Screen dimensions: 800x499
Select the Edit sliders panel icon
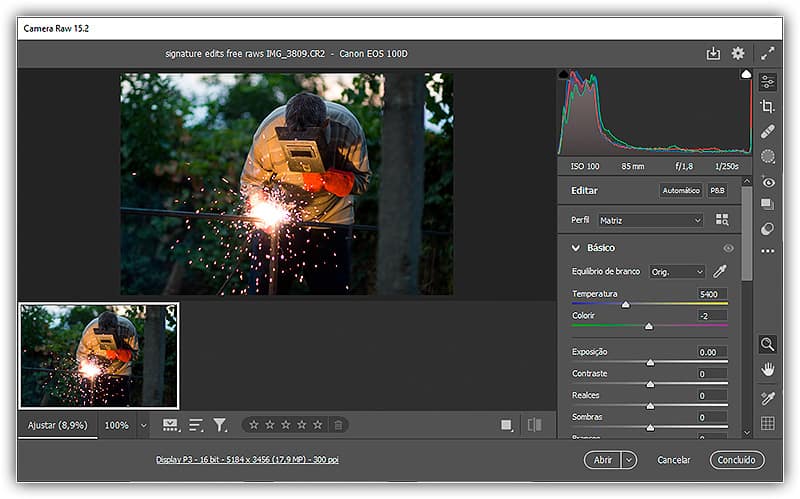point(767,82)
